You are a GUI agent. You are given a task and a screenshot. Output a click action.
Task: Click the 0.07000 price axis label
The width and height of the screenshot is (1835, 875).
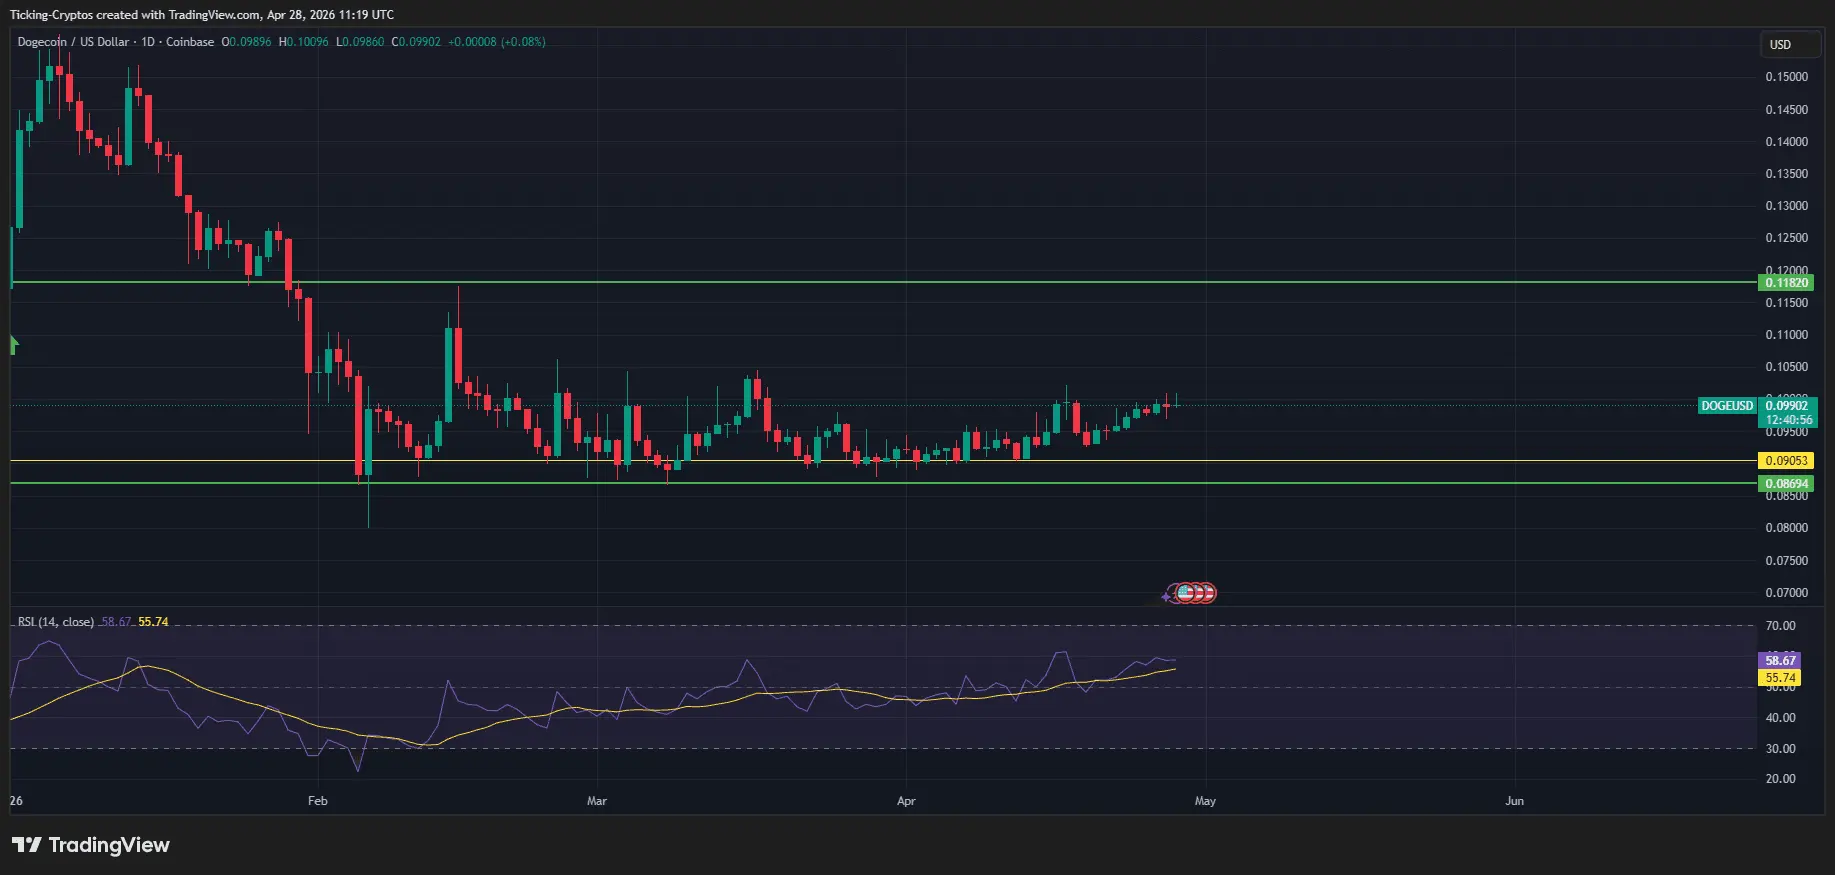[x=1786, y=593]
